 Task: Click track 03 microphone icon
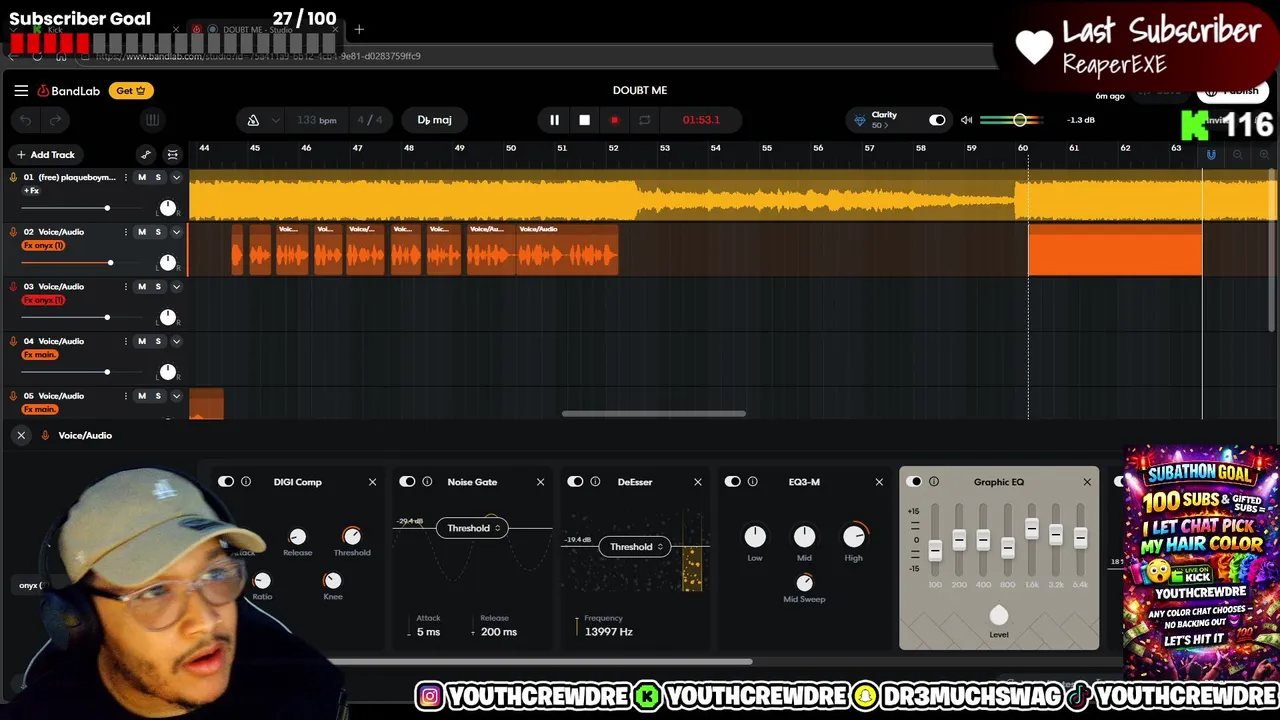[x=13, y=287]
